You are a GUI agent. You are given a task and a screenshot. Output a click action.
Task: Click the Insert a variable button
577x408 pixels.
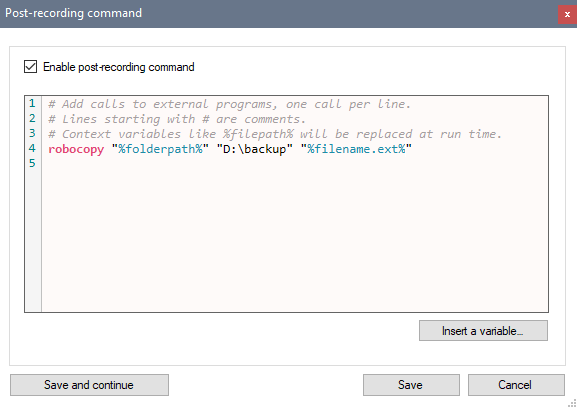tap(483, 331)
